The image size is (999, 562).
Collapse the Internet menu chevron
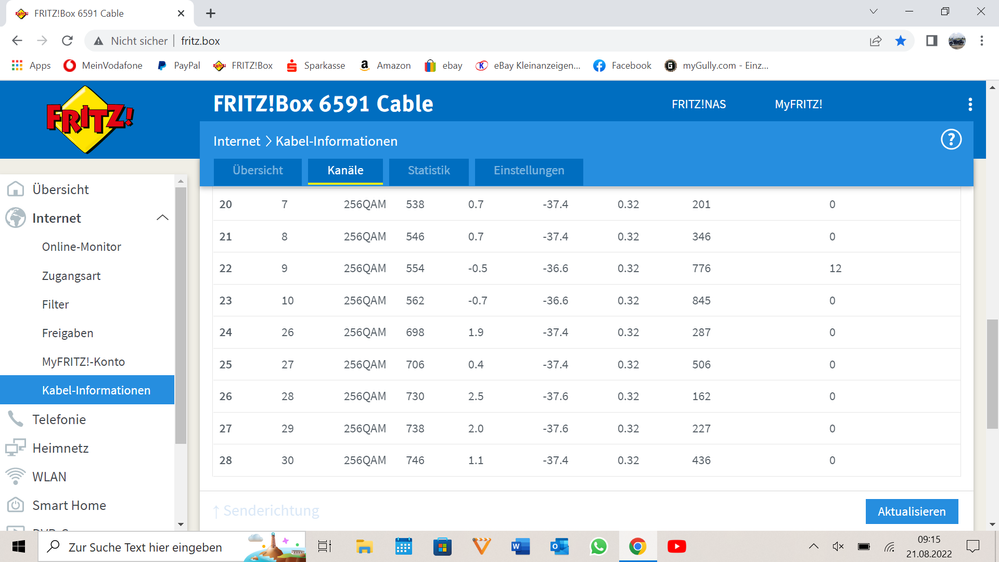coord(162,218)
